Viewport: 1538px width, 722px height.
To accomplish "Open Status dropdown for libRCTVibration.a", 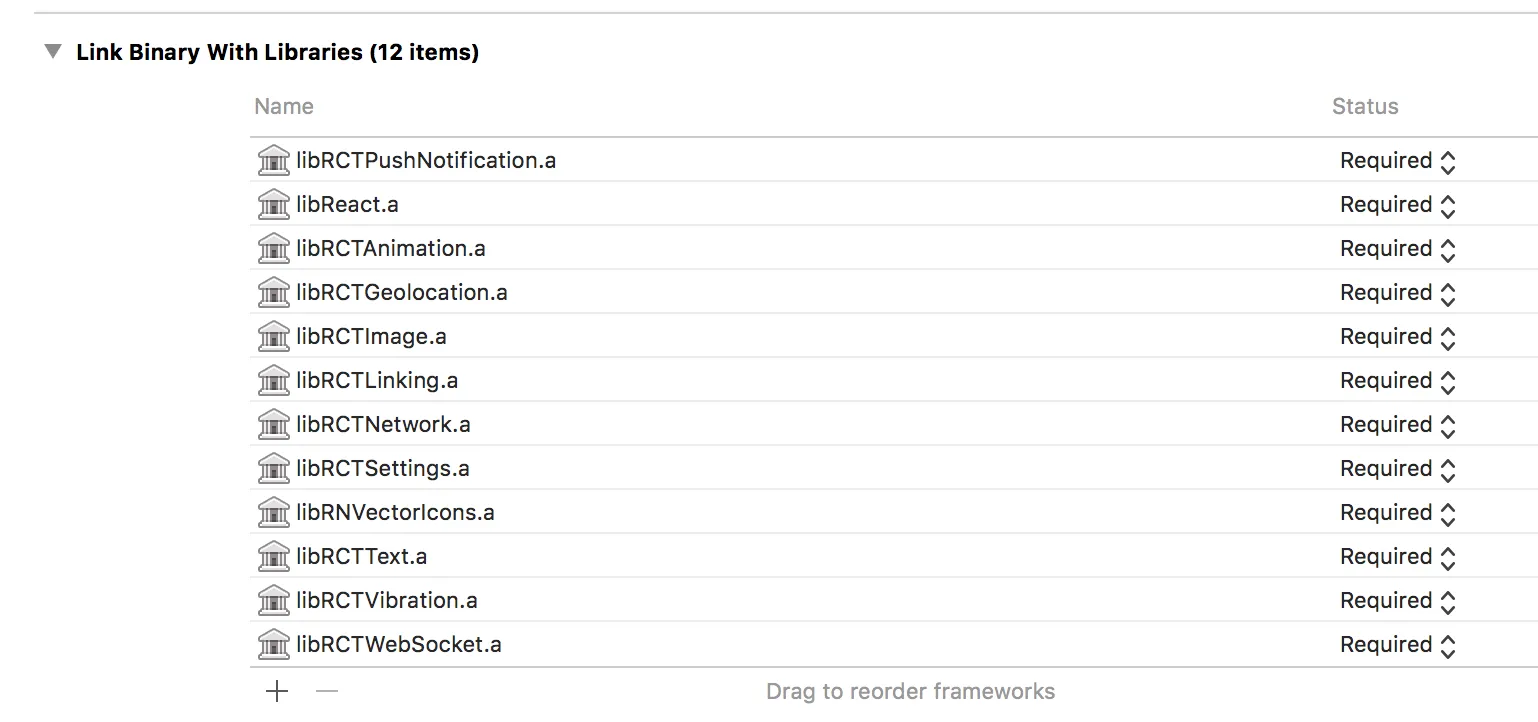I will point(1398,601).
